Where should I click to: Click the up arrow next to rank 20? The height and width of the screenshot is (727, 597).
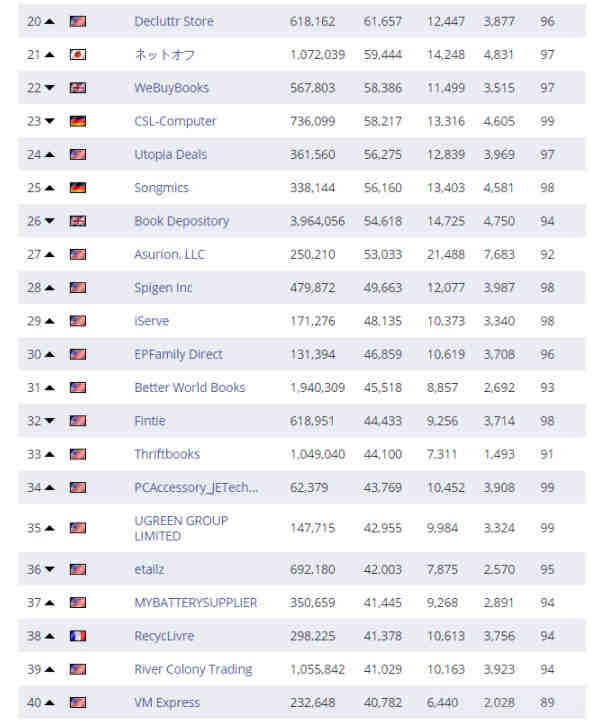pos(50,21)
